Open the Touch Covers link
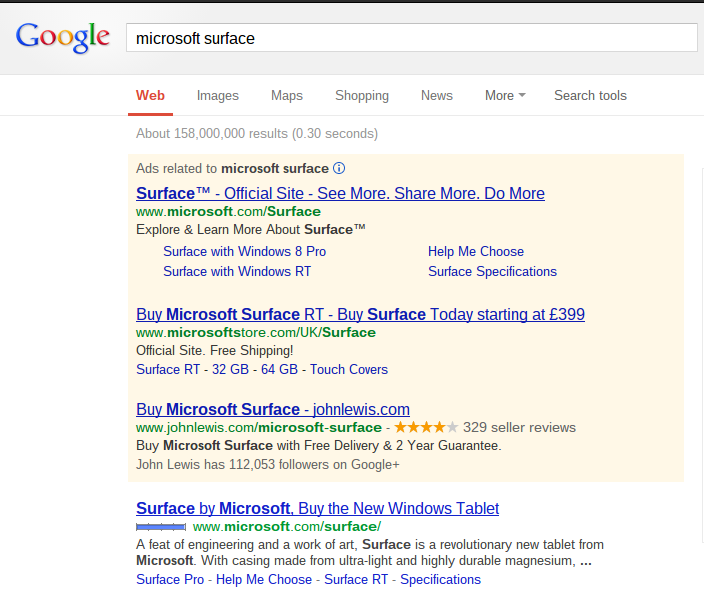Image resolution: width=704 pixels, height=601 pixels. click(349, 369)
